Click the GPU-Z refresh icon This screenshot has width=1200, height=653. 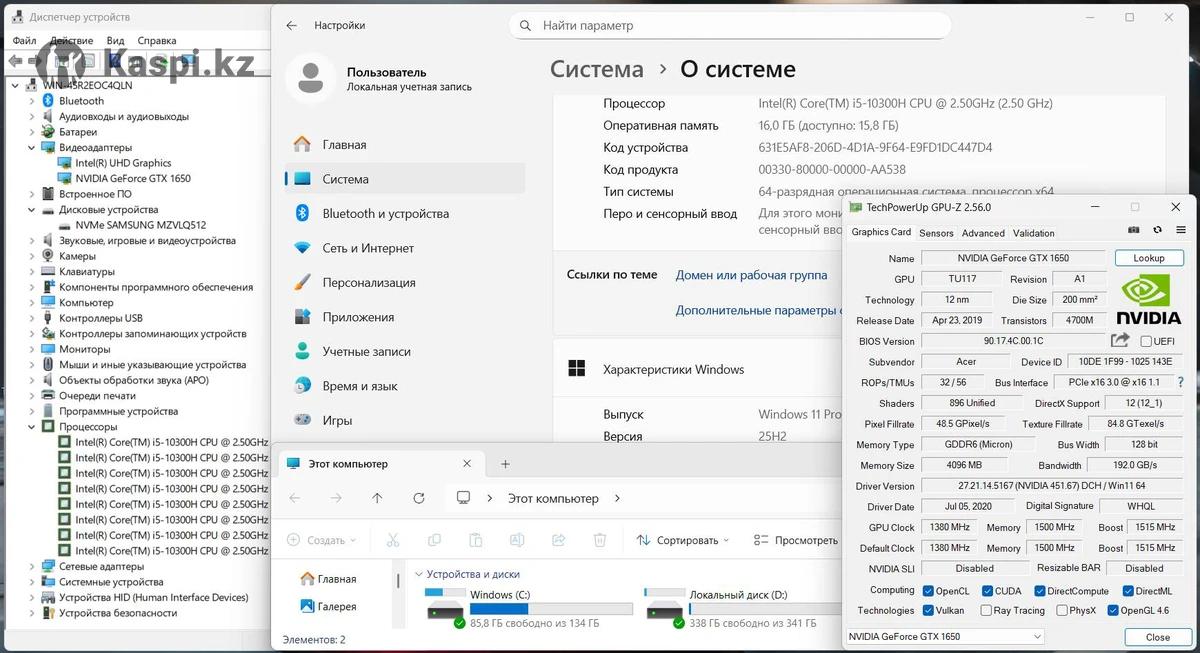[x=1157, y=230]
